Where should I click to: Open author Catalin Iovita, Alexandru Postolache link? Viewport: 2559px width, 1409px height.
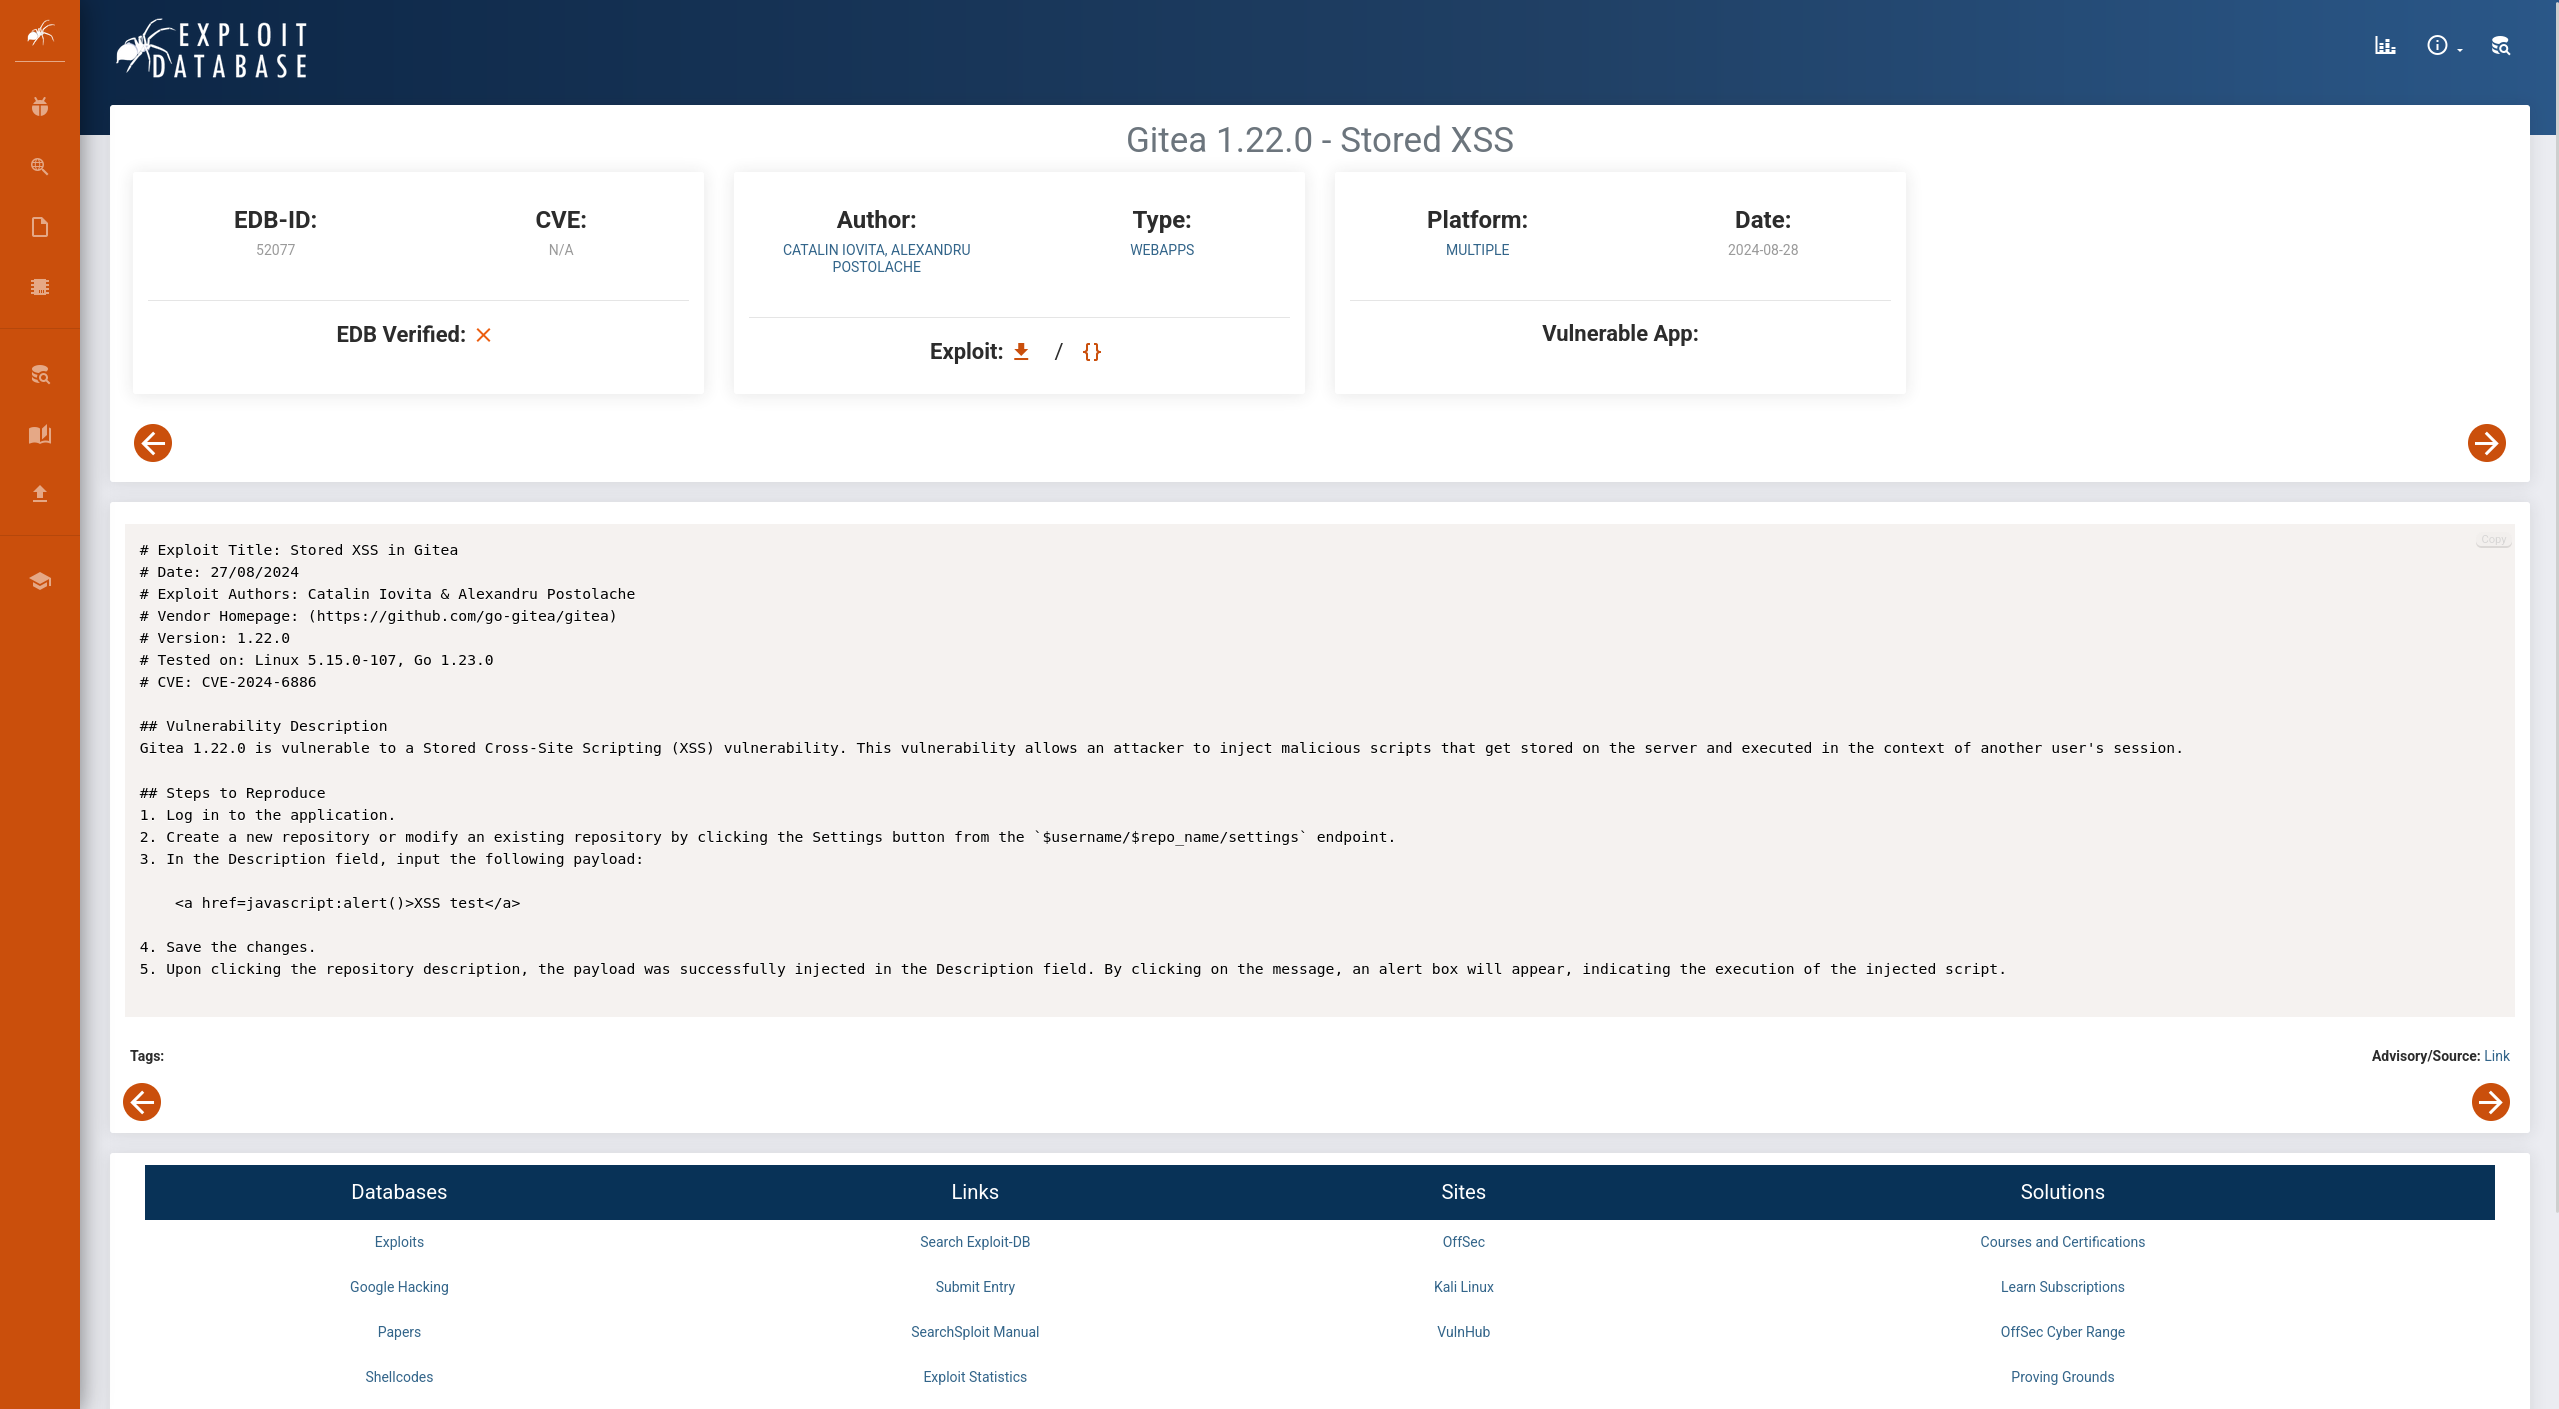click(877, 258)
